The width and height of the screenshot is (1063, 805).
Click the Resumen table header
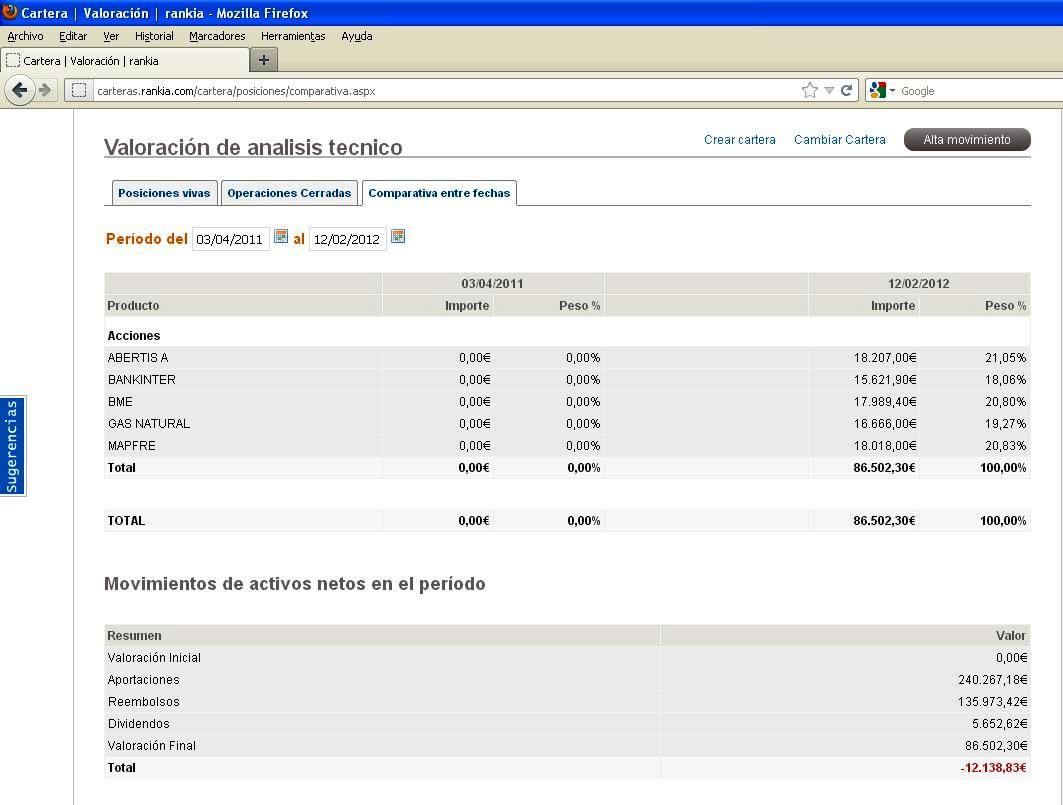point(134,635)
